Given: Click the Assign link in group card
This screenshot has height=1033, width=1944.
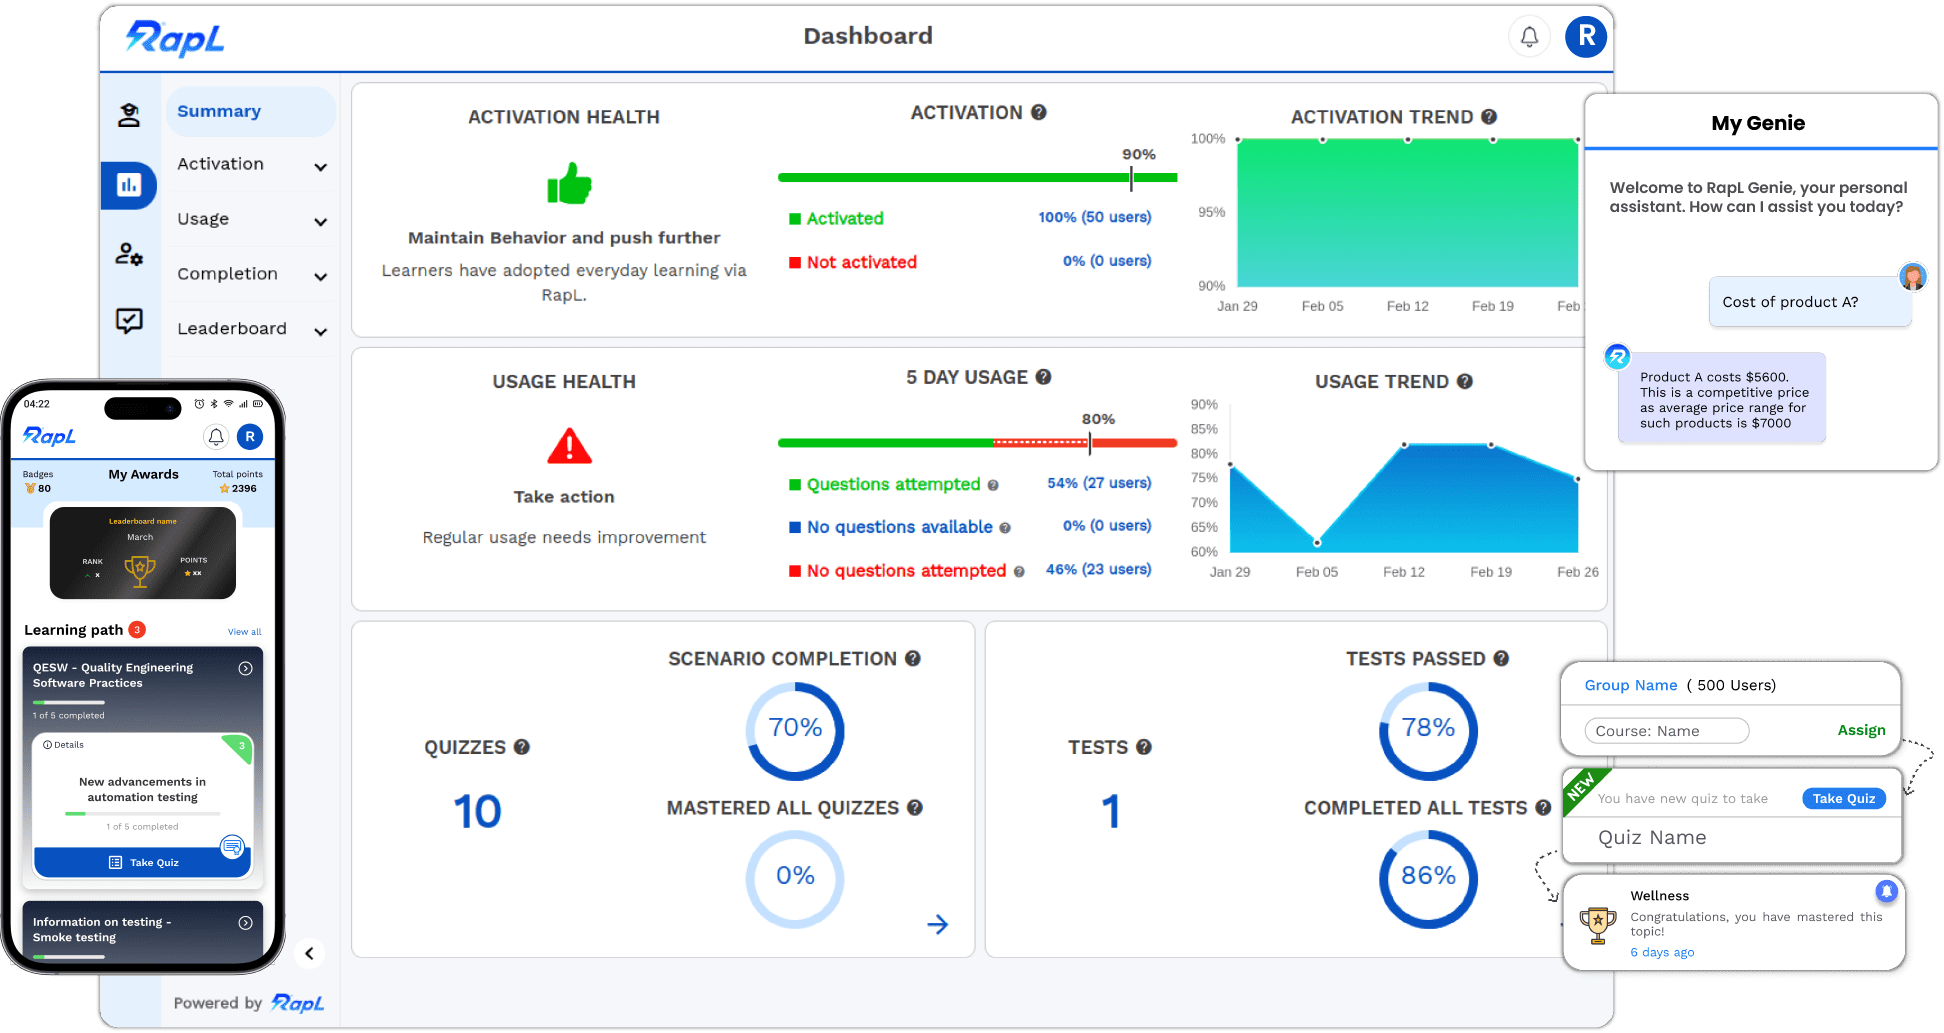Looking at the screenshot, I should coord(1861,730).
